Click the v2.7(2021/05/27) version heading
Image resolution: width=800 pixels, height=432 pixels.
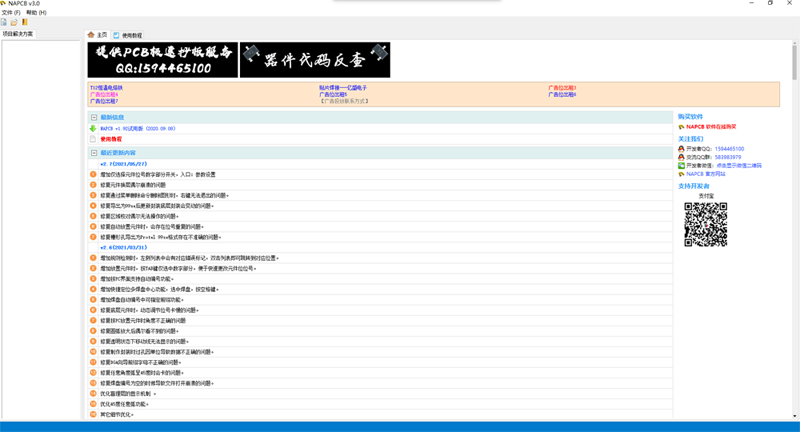[x=123, y=164]
